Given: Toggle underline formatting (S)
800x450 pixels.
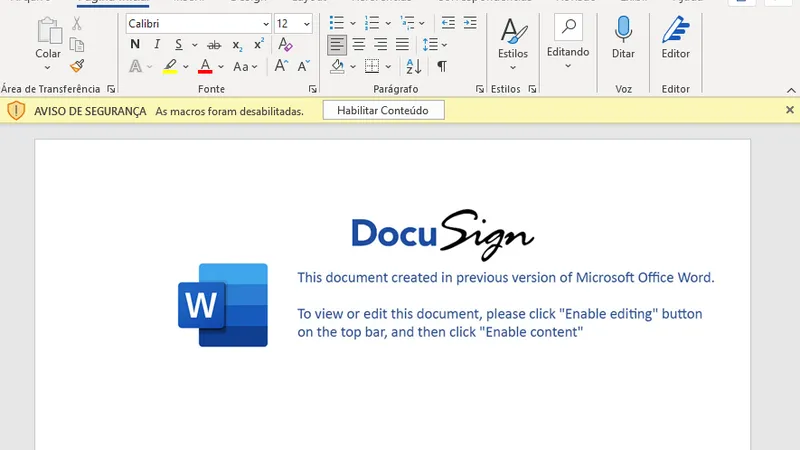Looking at the screenshot, I should [178, 44].
